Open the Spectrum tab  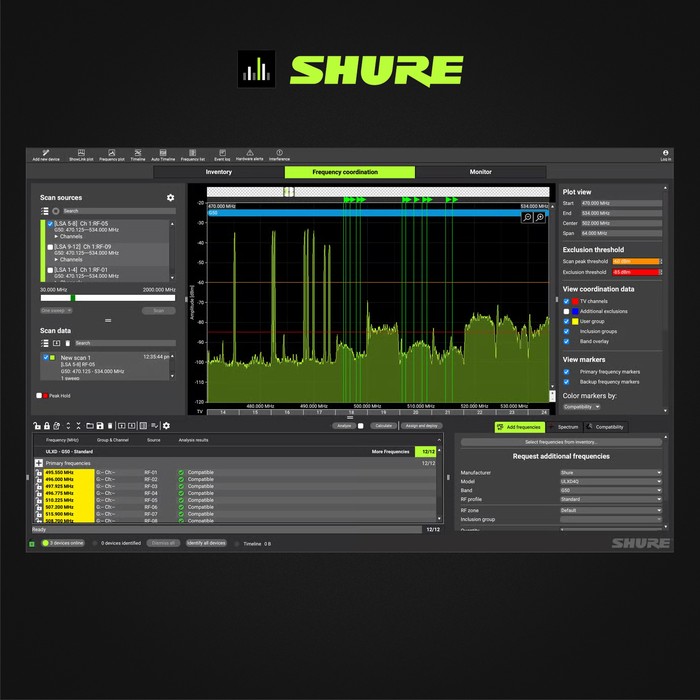tap(564, 427)
